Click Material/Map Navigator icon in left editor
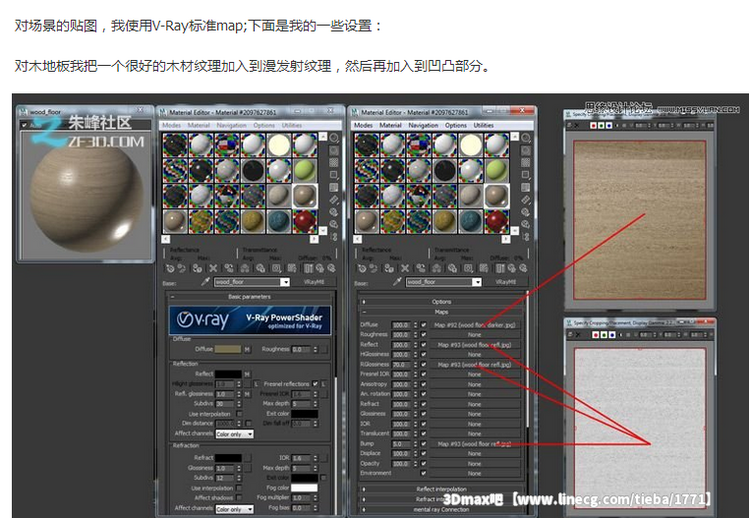Screen dimensions: 750x518 click(334, 236)
